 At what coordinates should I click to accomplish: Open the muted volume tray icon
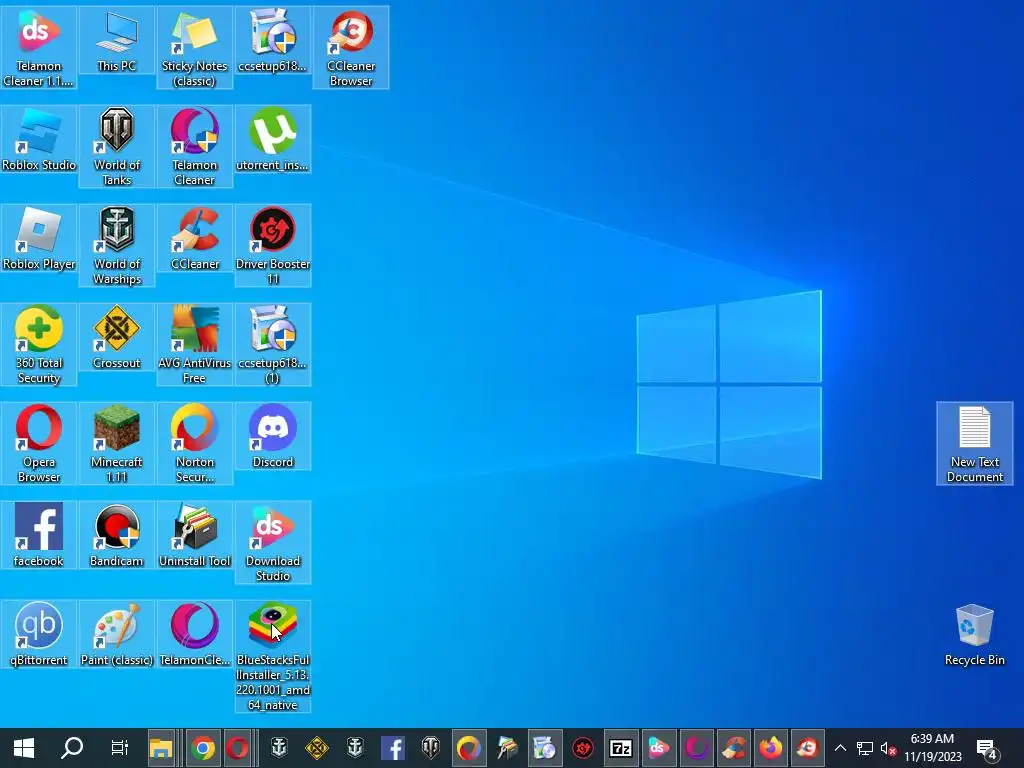click(888, 748)
